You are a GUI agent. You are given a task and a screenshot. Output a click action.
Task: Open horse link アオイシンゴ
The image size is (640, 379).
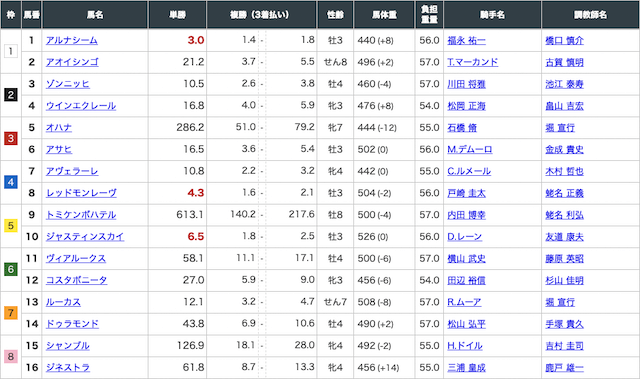coord(72,62)
